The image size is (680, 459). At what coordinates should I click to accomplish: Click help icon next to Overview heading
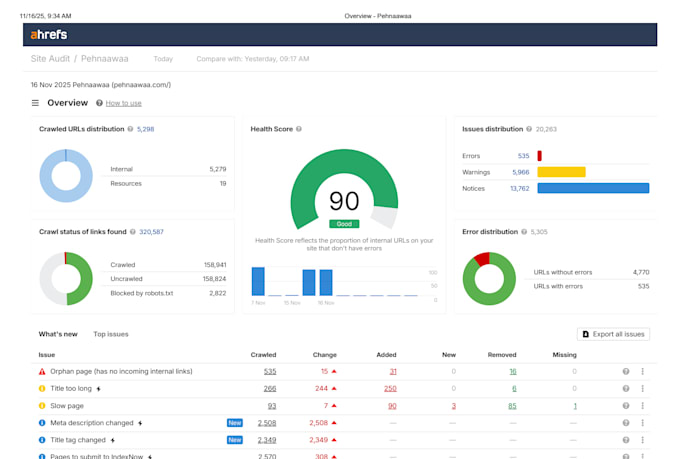(x=99, y=103)
